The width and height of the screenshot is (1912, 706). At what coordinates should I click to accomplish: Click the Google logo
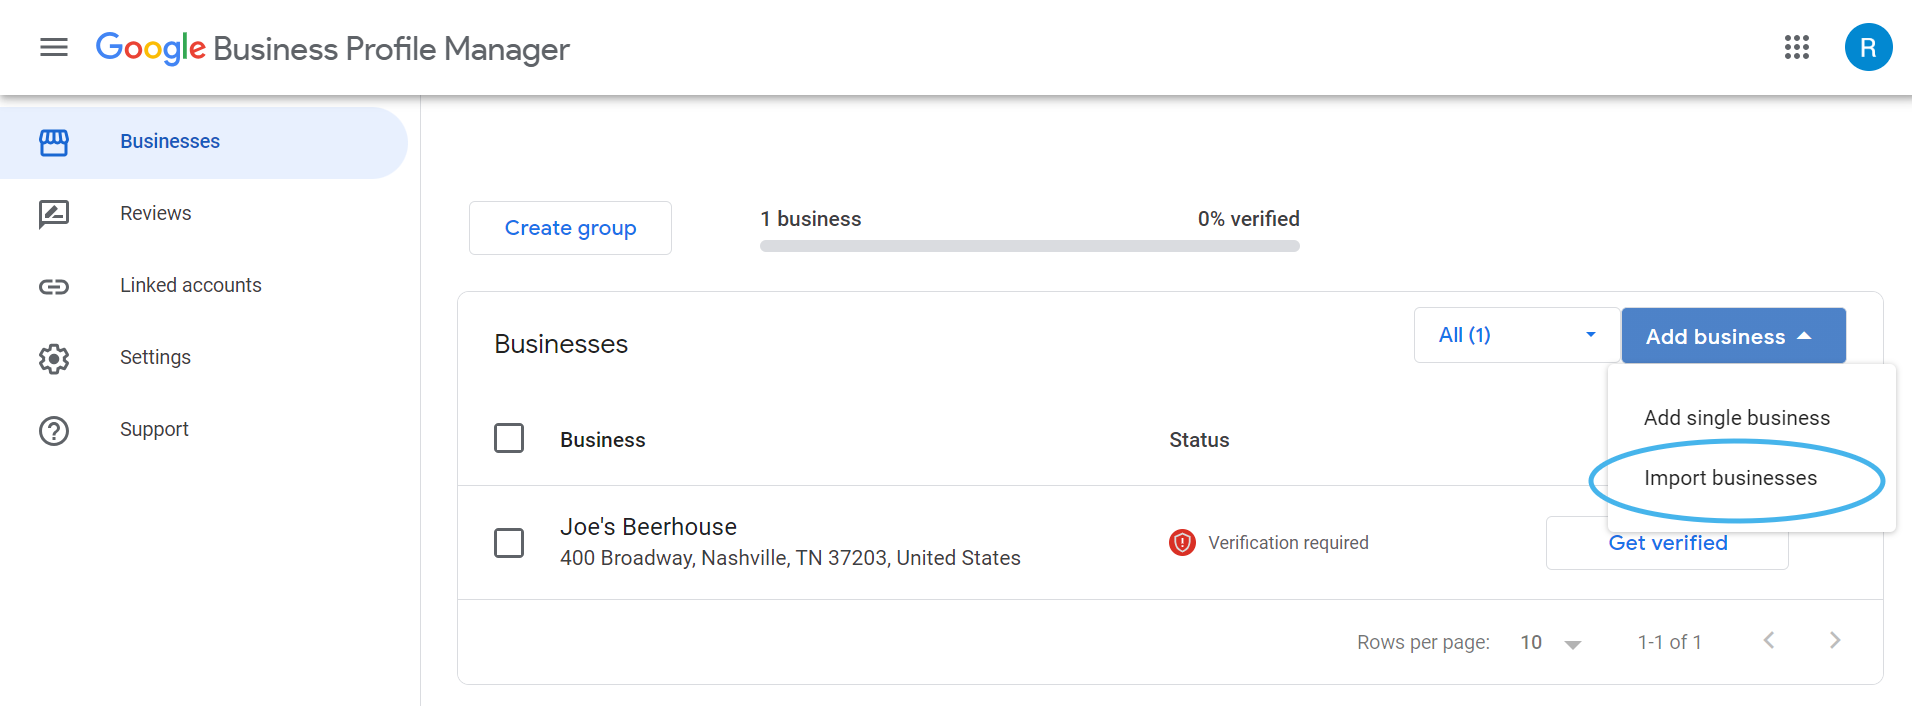pos(151,47)
